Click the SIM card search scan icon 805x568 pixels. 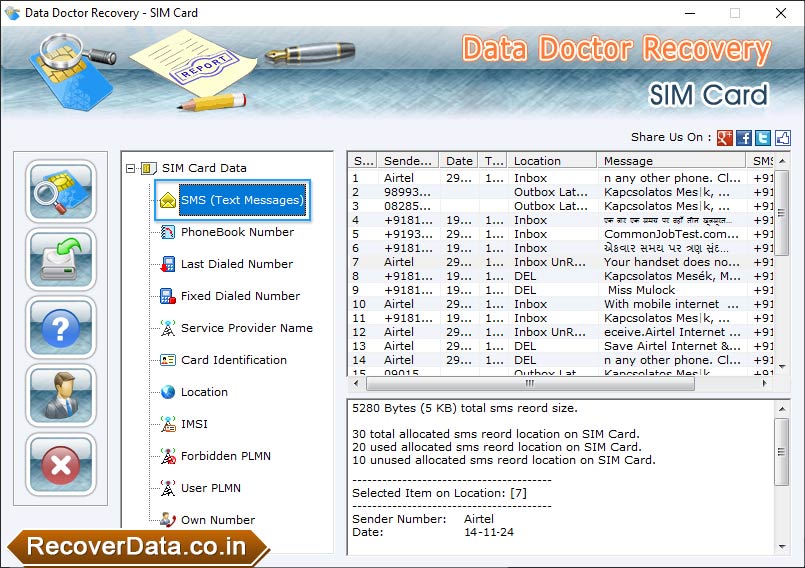click(61, 191)
